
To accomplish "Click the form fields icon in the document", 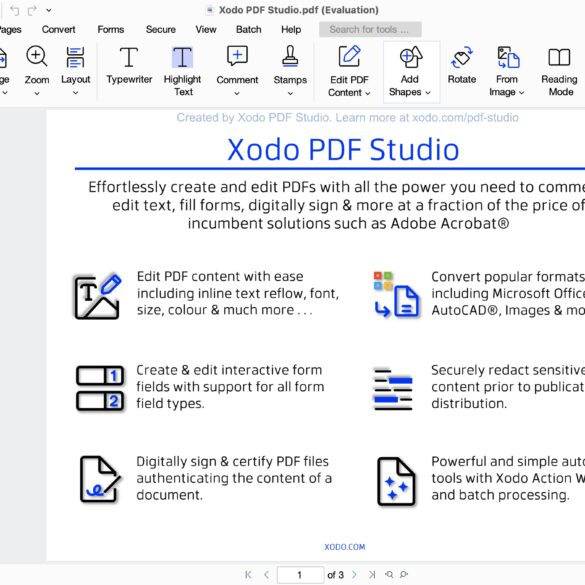I will coord(100,388).
